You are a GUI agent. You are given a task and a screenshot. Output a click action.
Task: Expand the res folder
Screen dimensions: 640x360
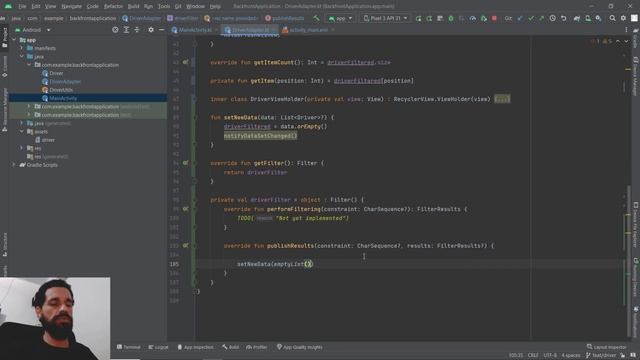click(22, 148)
